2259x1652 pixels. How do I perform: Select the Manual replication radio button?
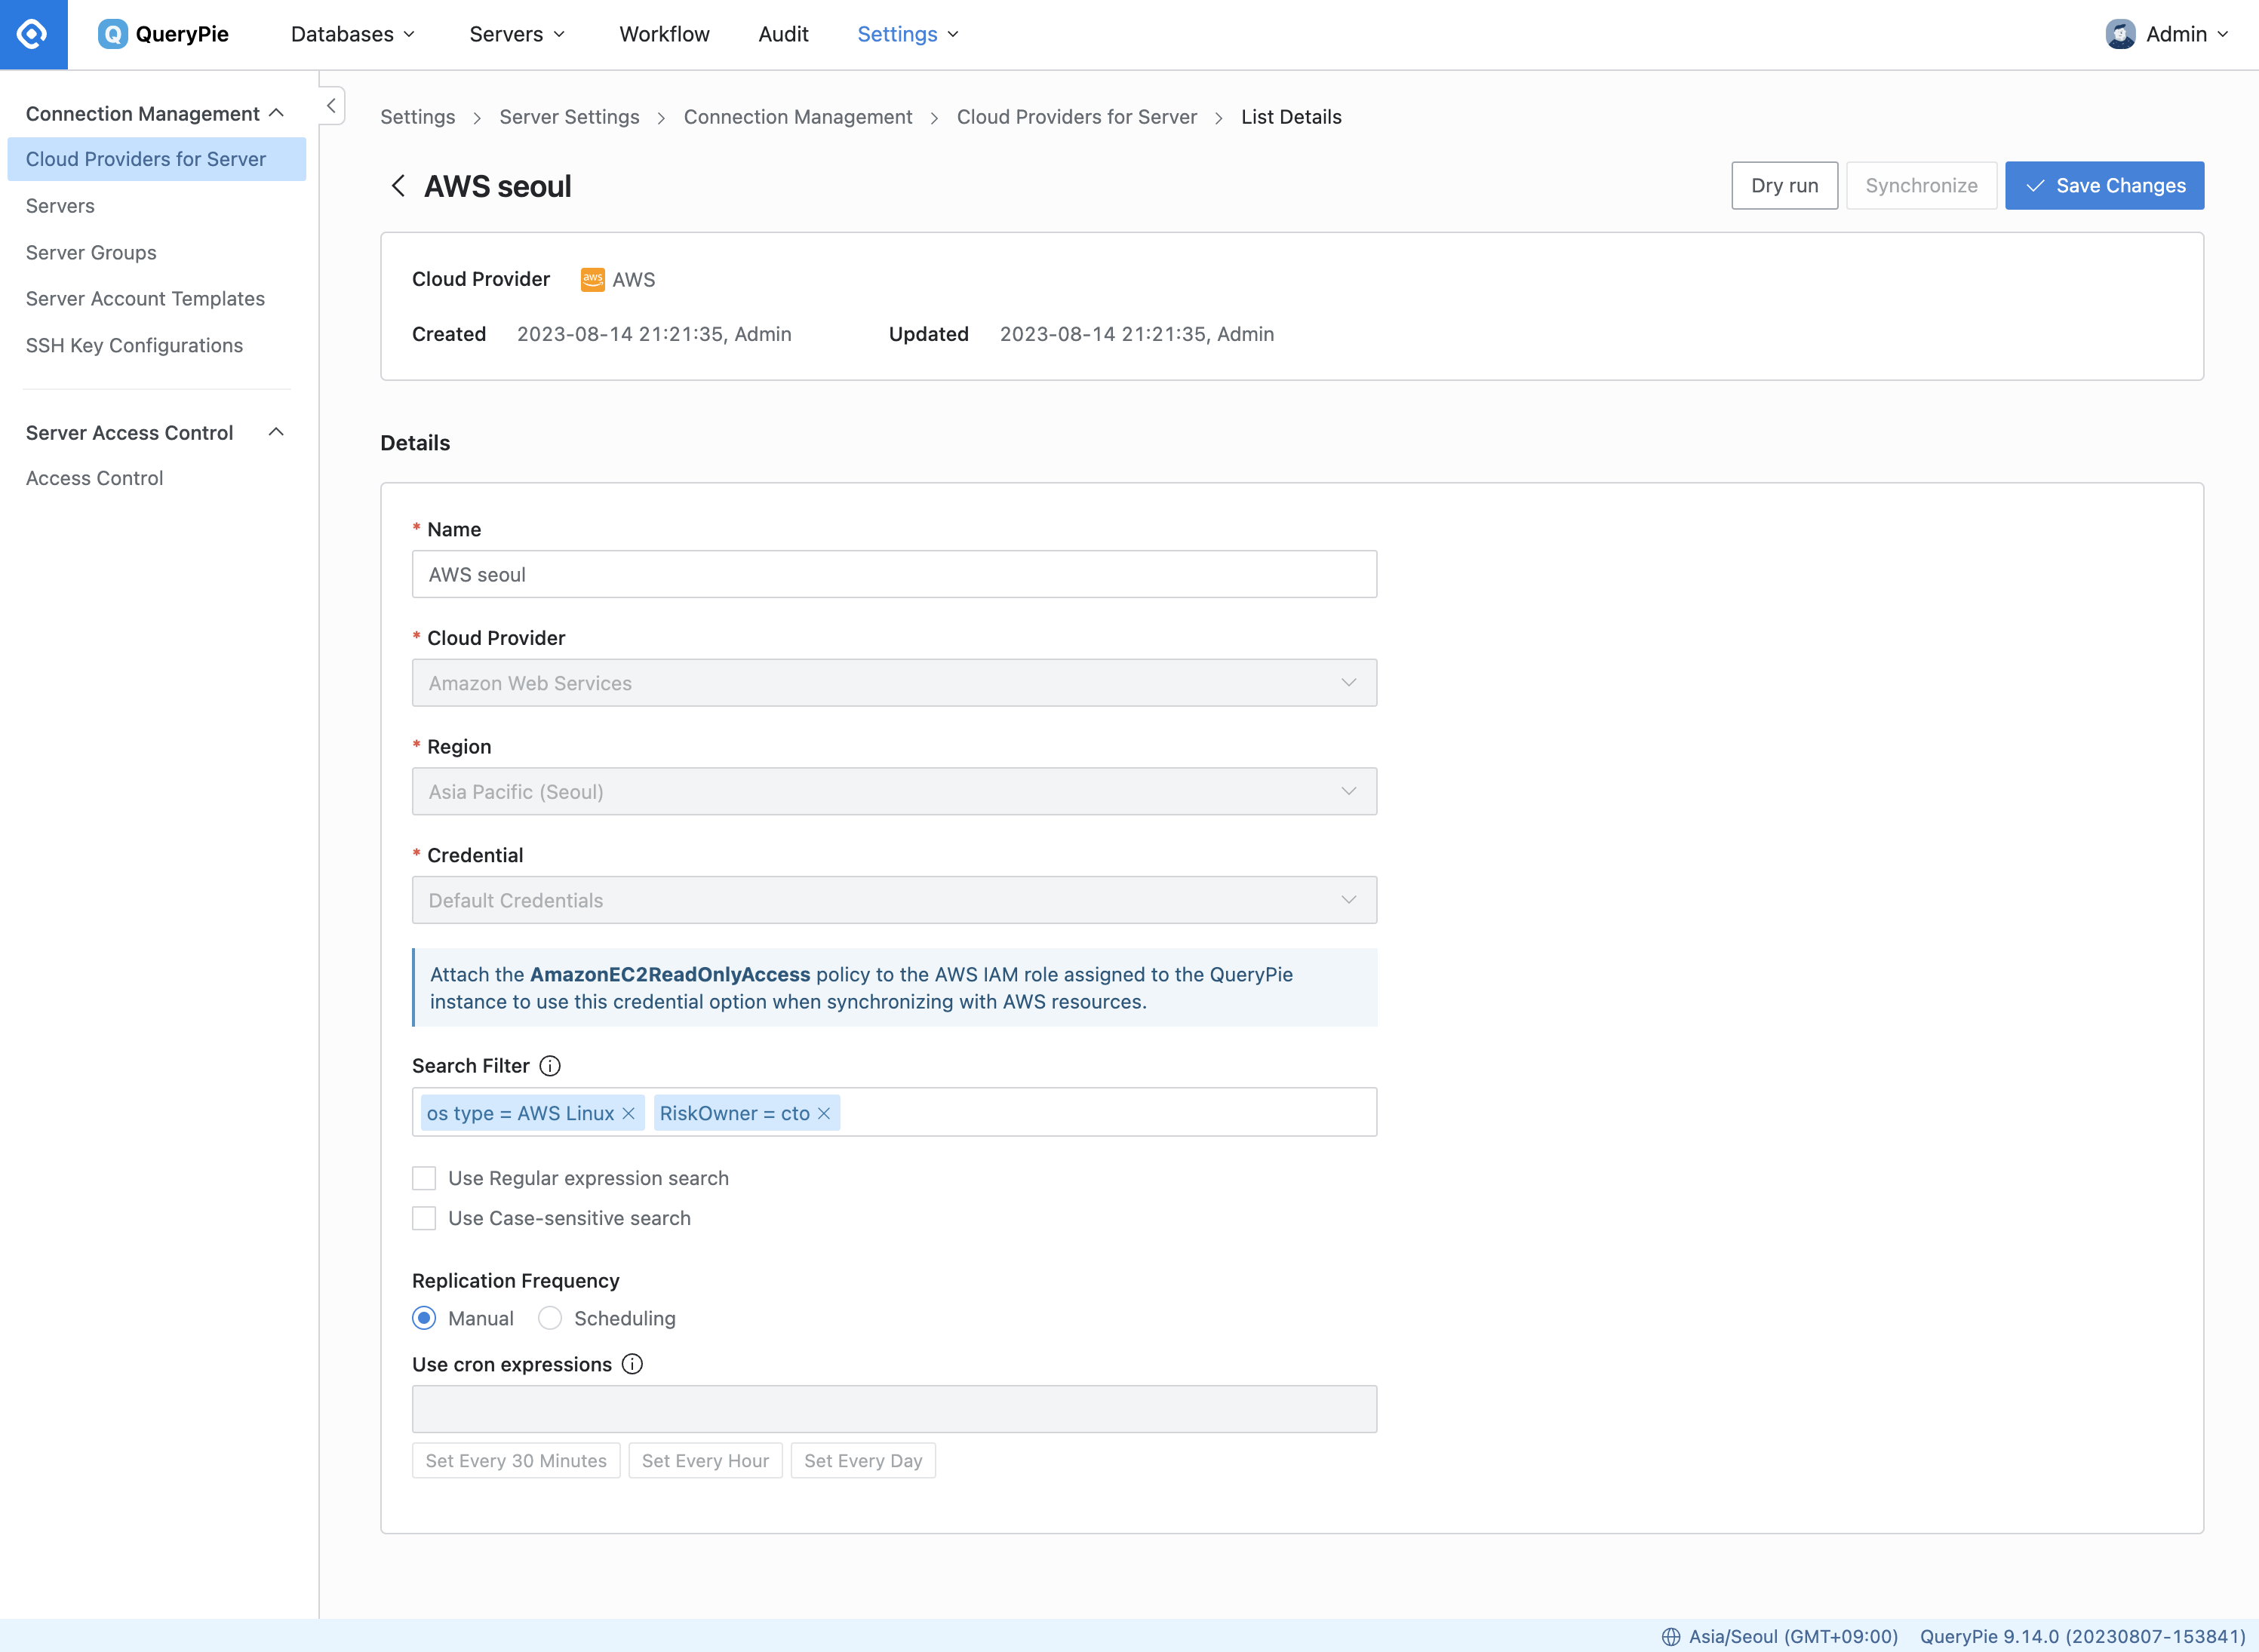pos(424,1318)
